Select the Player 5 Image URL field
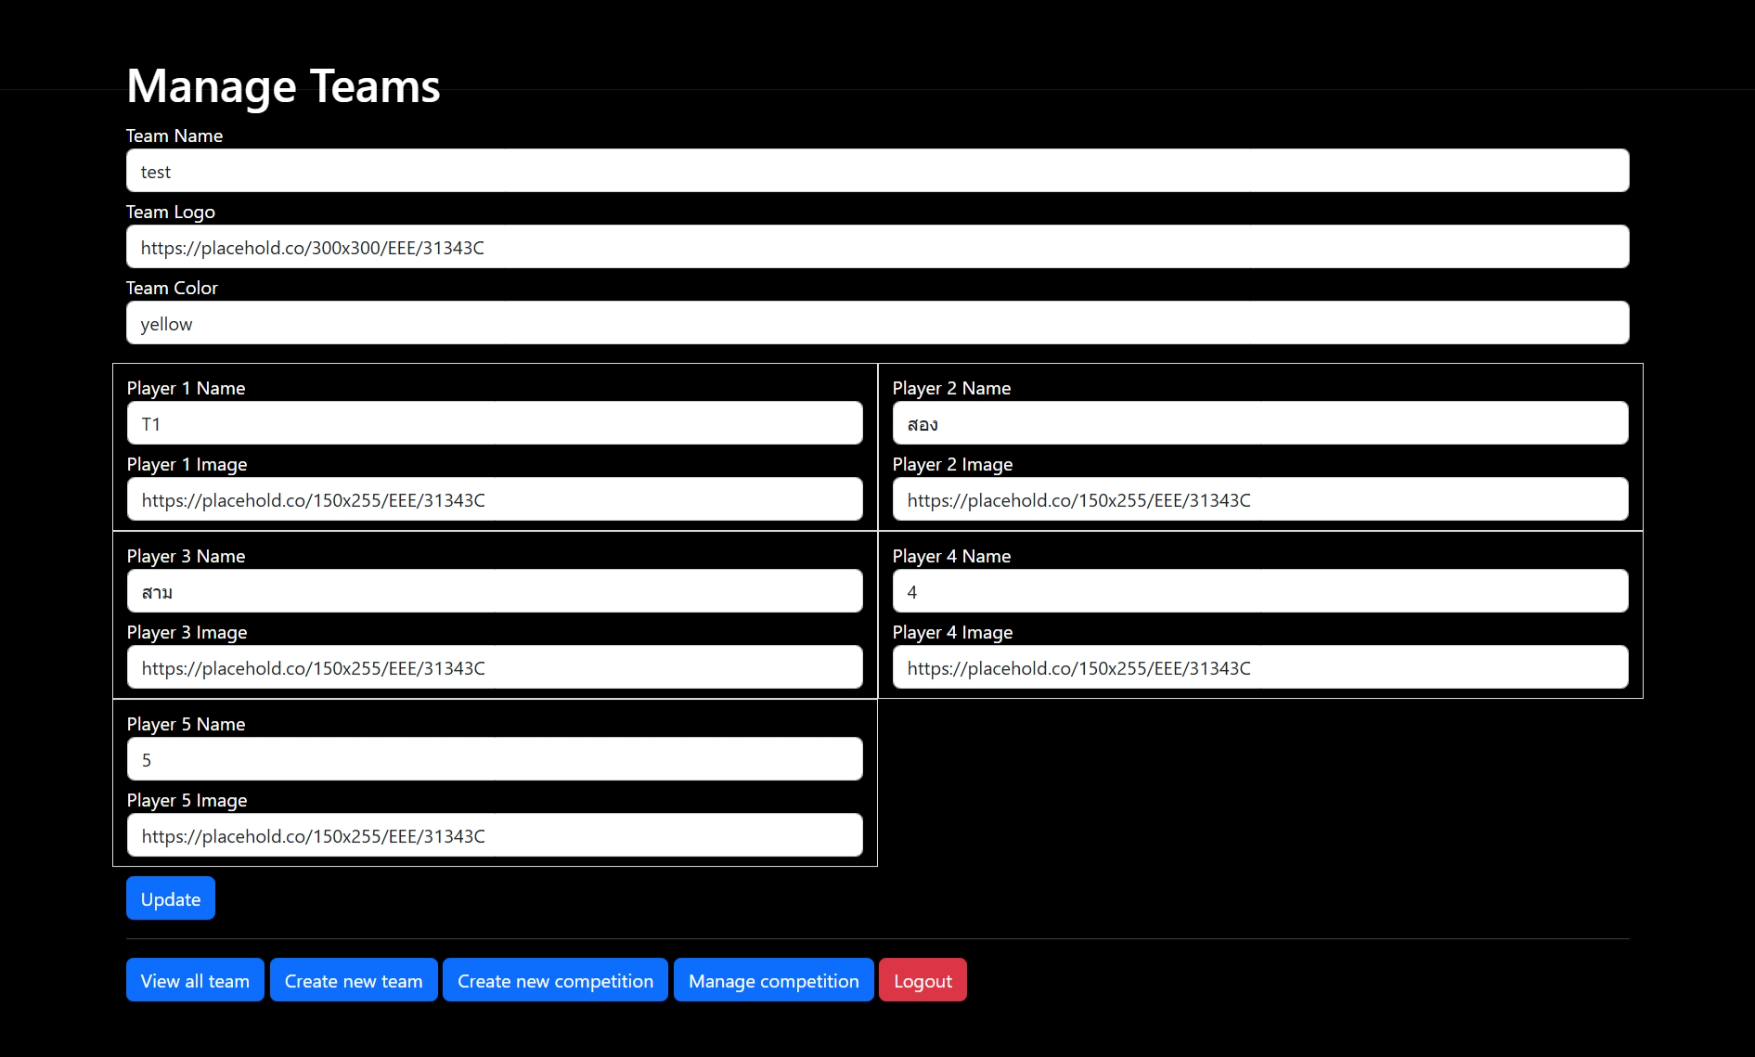Viewport: 1755px width, 1057px height. [x=494, y=835]
